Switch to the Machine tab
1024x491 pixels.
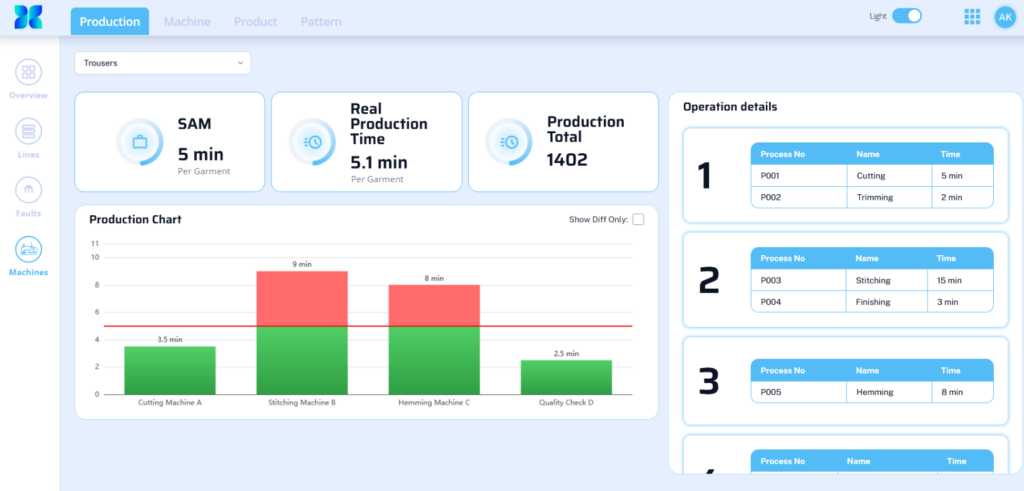point(187,22)
